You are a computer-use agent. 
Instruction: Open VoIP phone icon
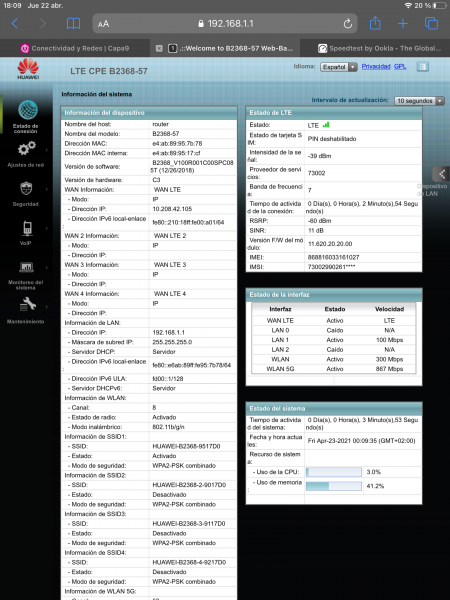coord(27,228)
